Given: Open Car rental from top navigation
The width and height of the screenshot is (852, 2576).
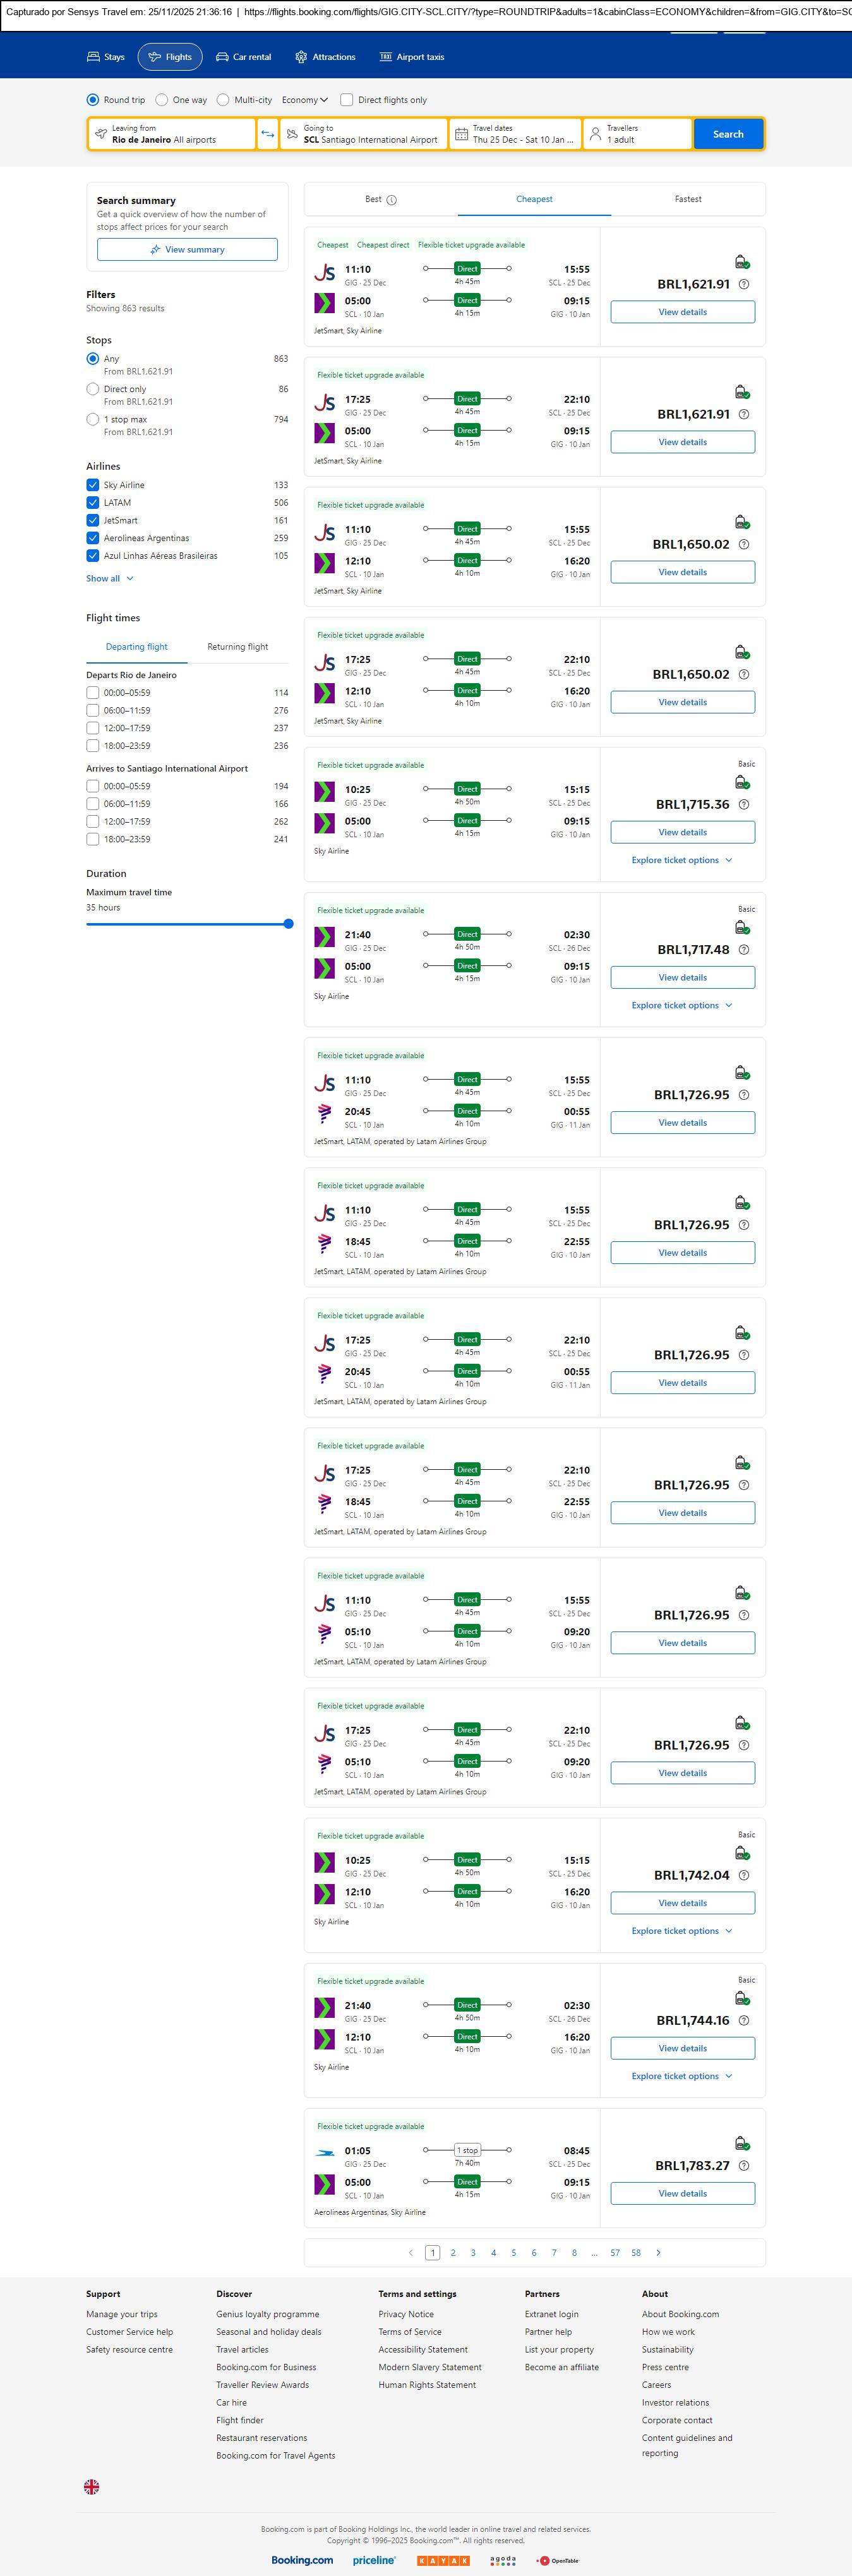Looking at the screenshot, I should pyautogui.click(x=244, y=57).
